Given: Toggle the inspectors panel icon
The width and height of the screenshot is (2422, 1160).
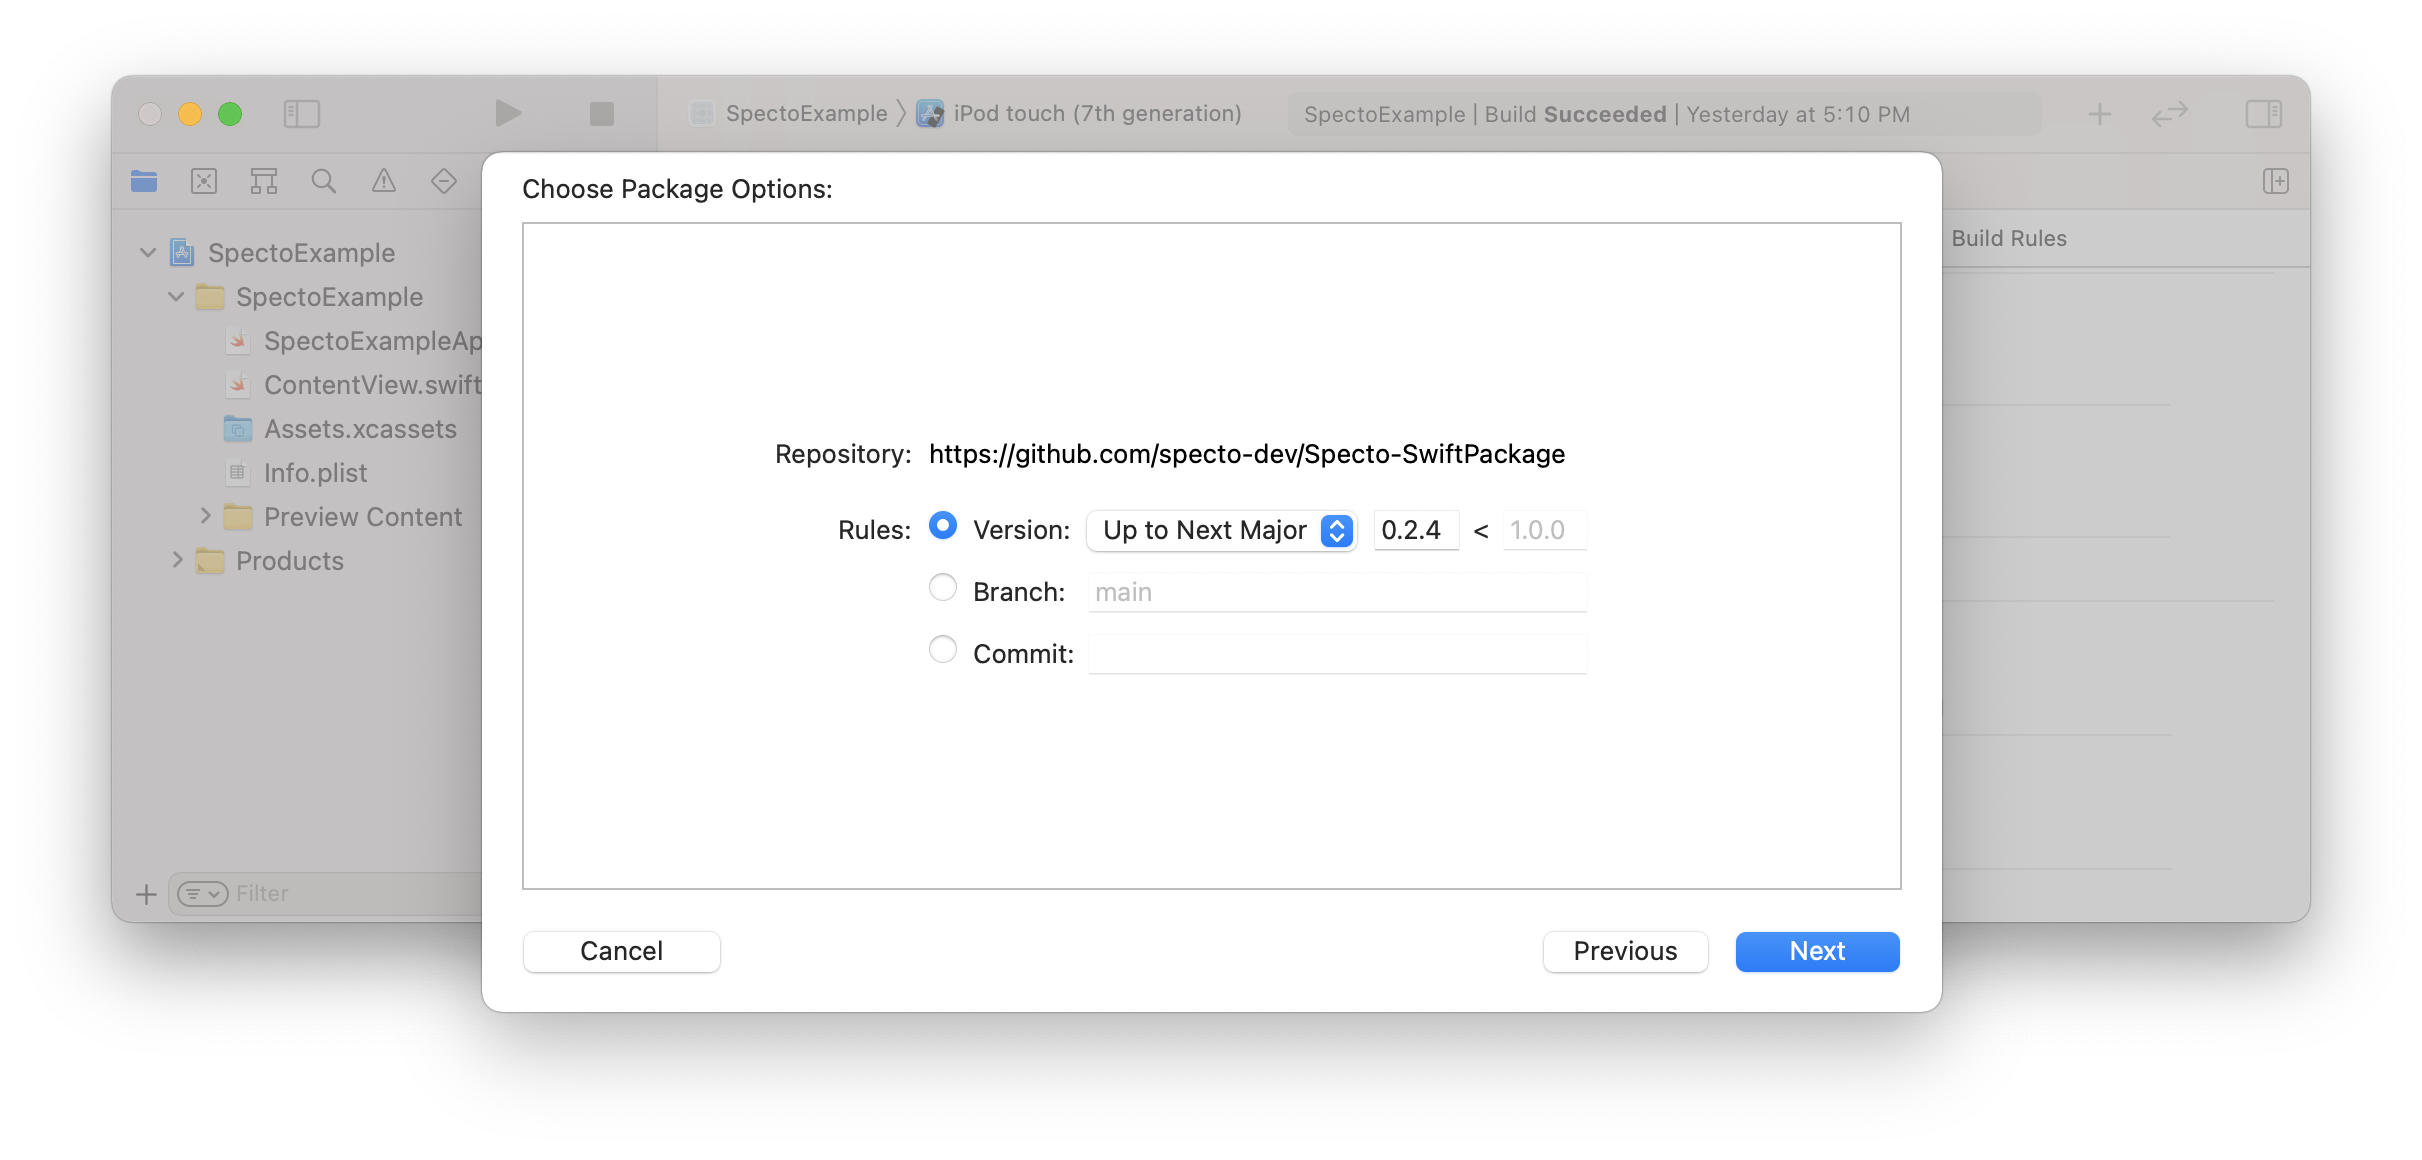Looking at the screenshot, I should (2264, 114).
